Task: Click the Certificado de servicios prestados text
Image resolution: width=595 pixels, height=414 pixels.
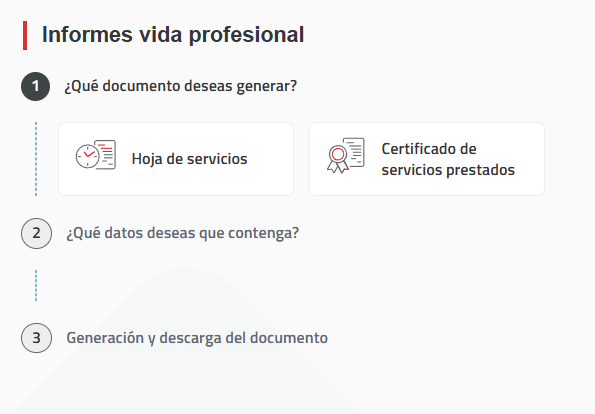Action: [x=448, y=159]
